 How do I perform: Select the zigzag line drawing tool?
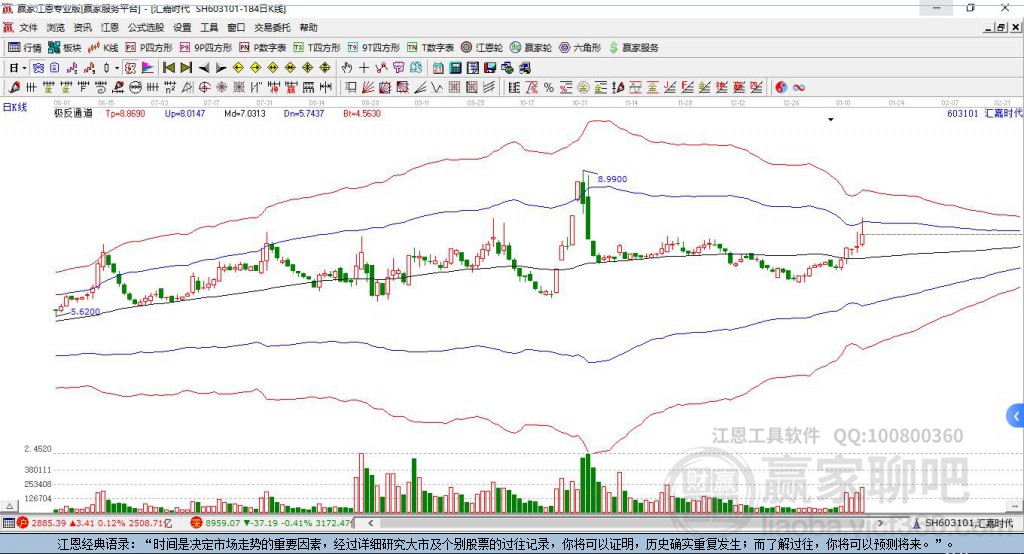437,88
